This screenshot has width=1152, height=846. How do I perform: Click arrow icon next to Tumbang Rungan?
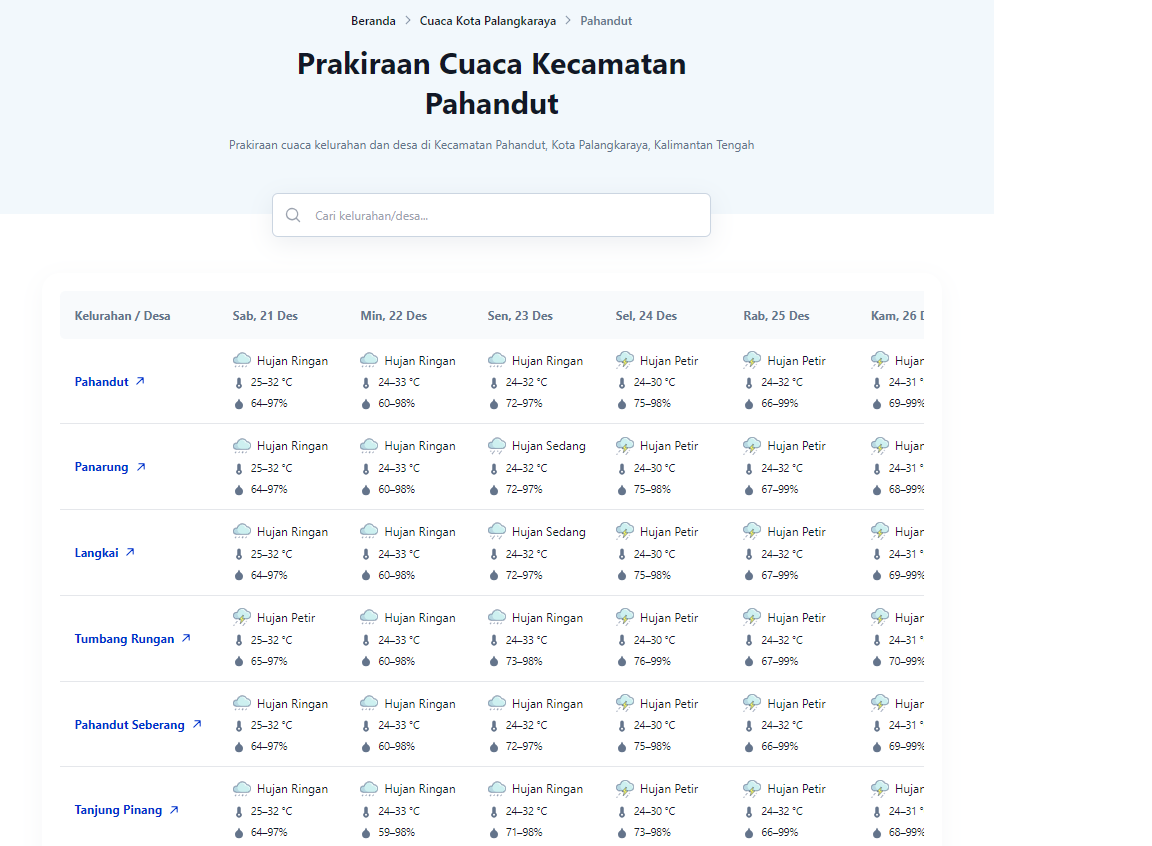[187, 638]
